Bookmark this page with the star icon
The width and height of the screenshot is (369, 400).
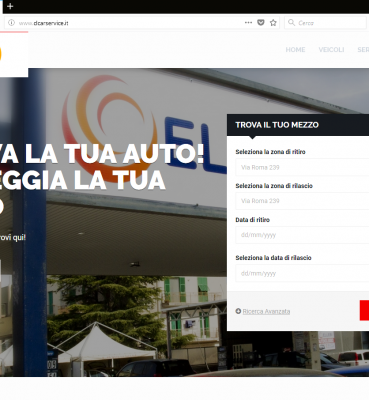point(273,23)
